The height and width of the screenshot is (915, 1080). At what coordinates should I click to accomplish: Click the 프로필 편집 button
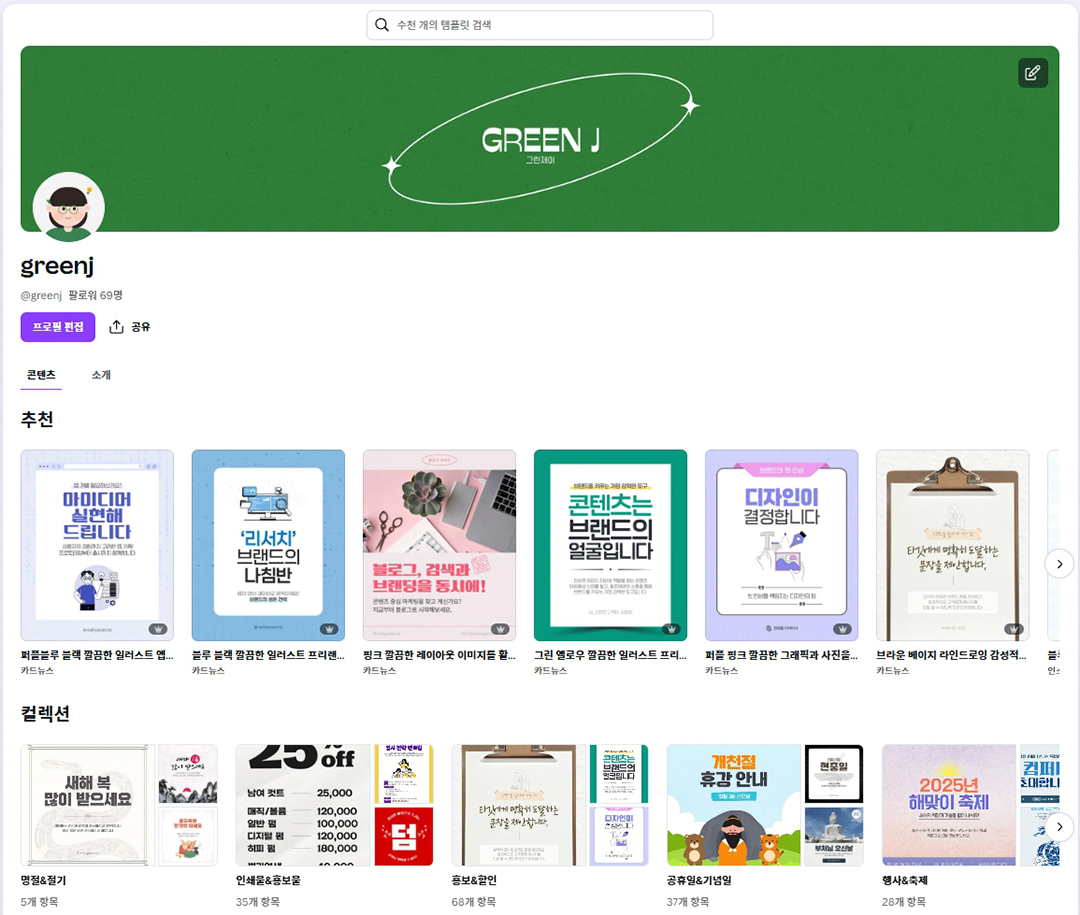pos(58,327)
